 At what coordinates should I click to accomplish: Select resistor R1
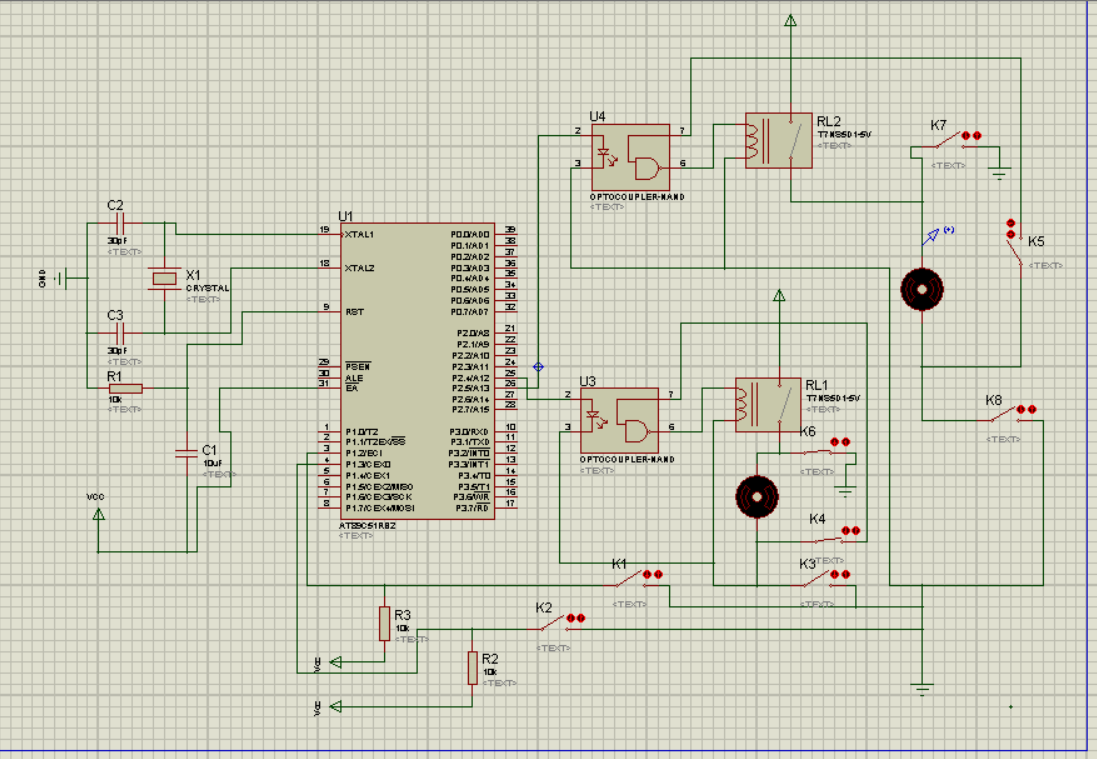click(126, 388)
